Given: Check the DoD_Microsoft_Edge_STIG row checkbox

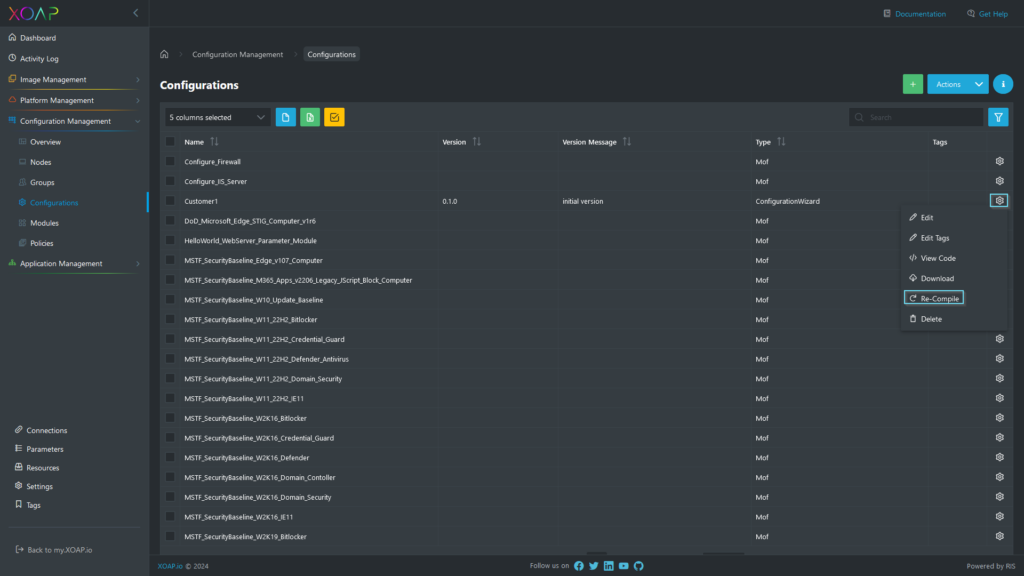Looking at the screenshot, I should pos(170,221).
